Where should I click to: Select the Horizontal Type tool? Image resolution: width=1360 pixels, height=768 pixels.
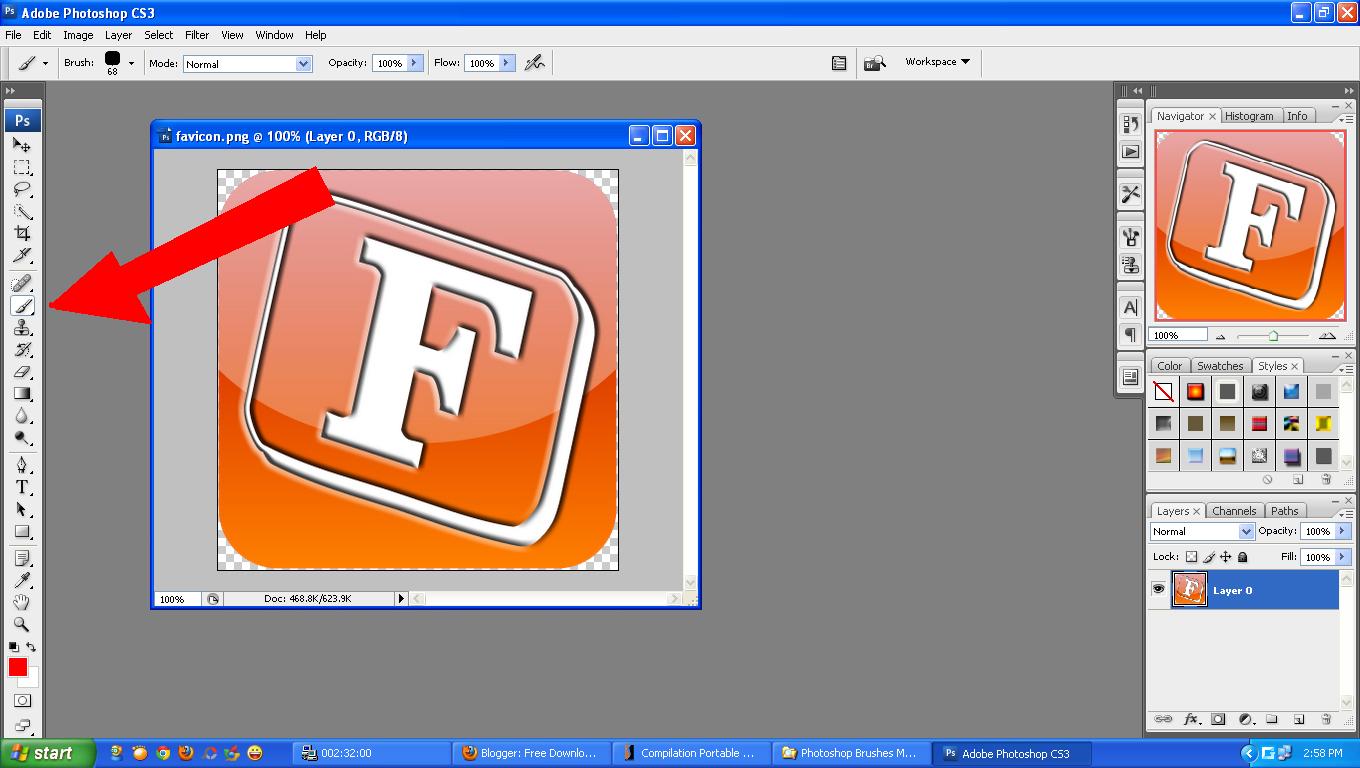pyautogui.click(x=22, y=487)
